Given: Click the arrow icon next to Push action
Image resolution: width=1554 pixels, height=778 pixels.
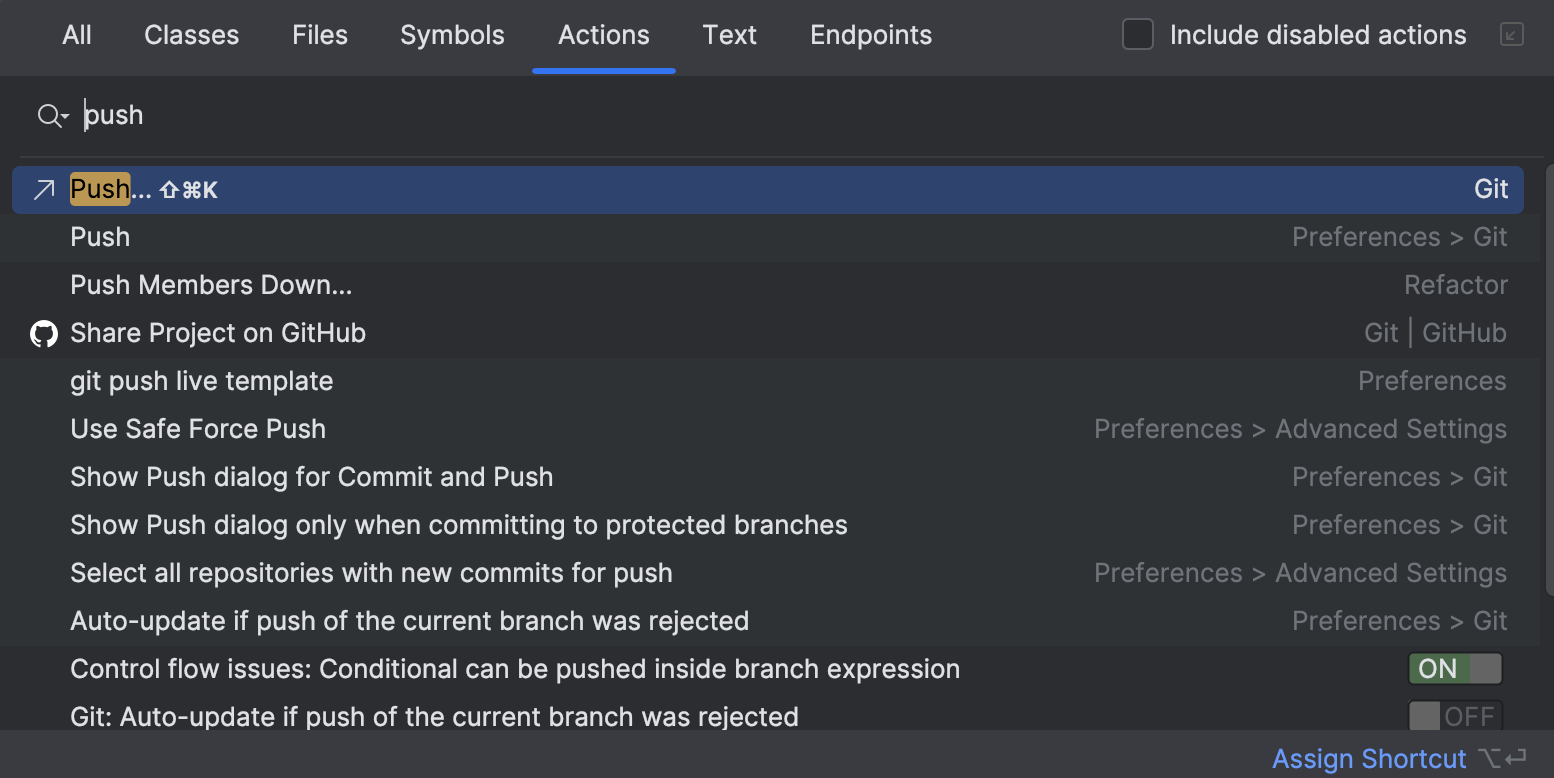Looking at the screenshot, I should tap(43, 189).
